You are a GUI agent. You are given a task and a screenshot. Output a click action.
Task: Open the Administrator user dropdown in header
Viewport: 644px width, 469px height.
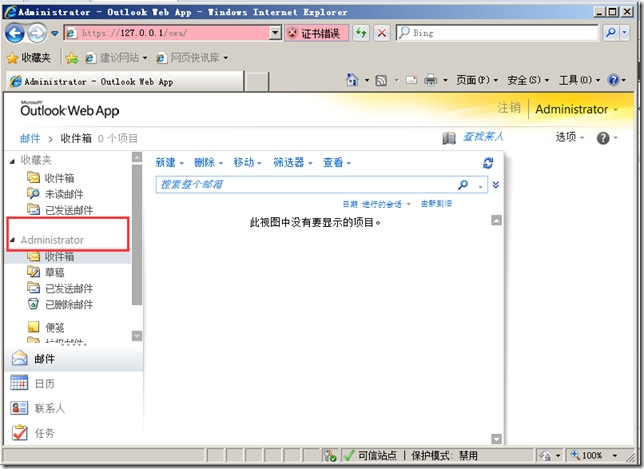(x=577, y=109)
